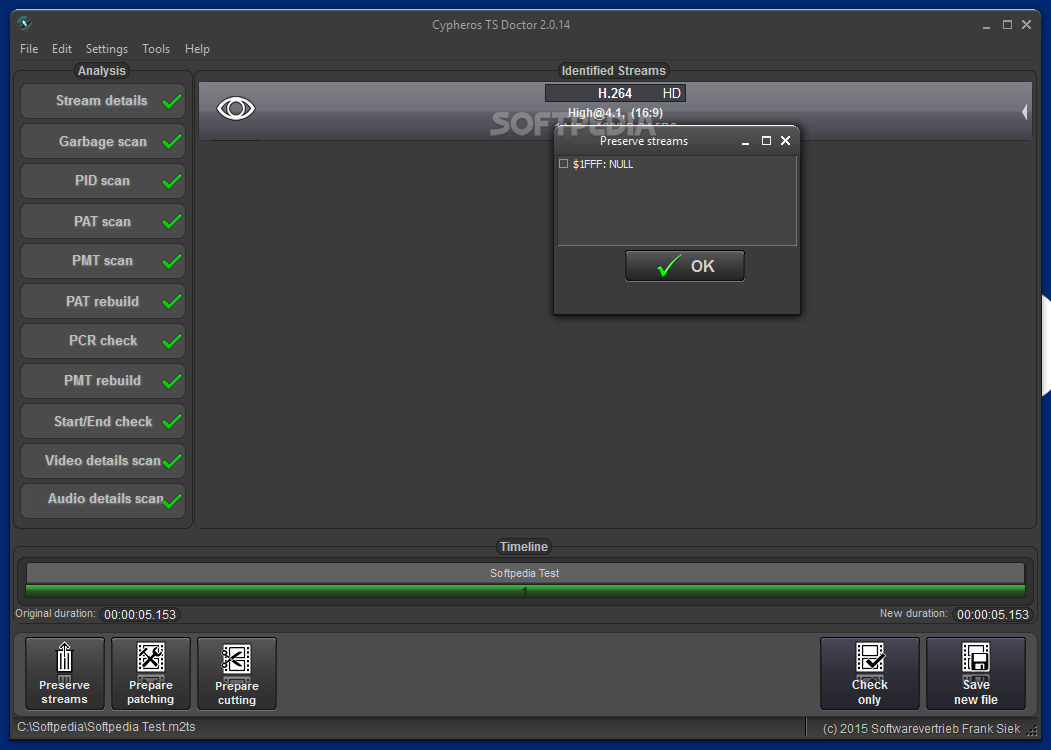Click the High@4.1, (16:9) text
The width and height of the screenshot is (1051, 750).
[615, 113]
